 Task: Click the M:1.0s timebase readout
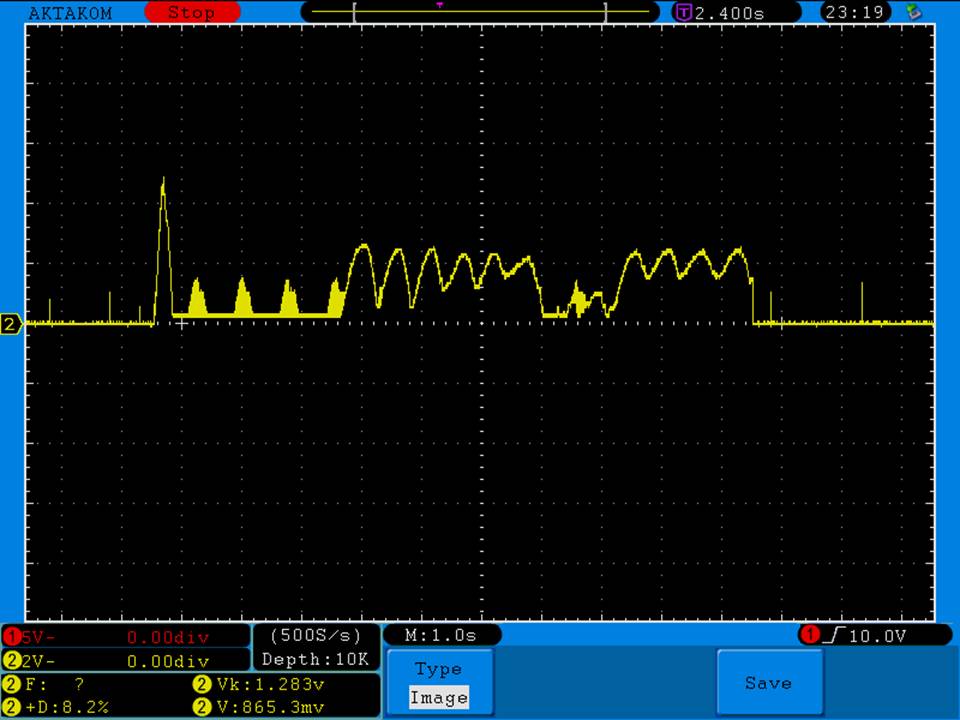click(441, 635)
